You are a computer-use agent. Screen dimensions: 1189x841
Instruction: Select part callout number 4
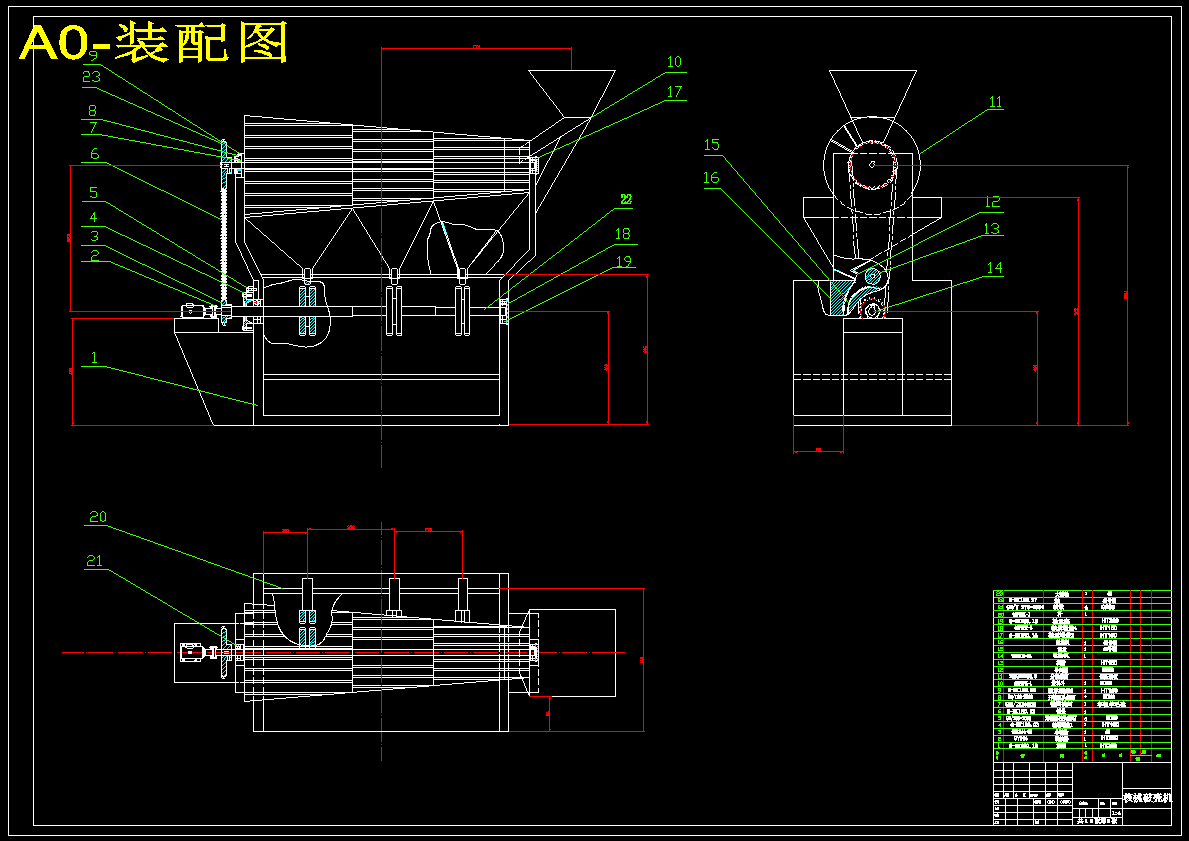pyautogui.click(x=94, y=216)
